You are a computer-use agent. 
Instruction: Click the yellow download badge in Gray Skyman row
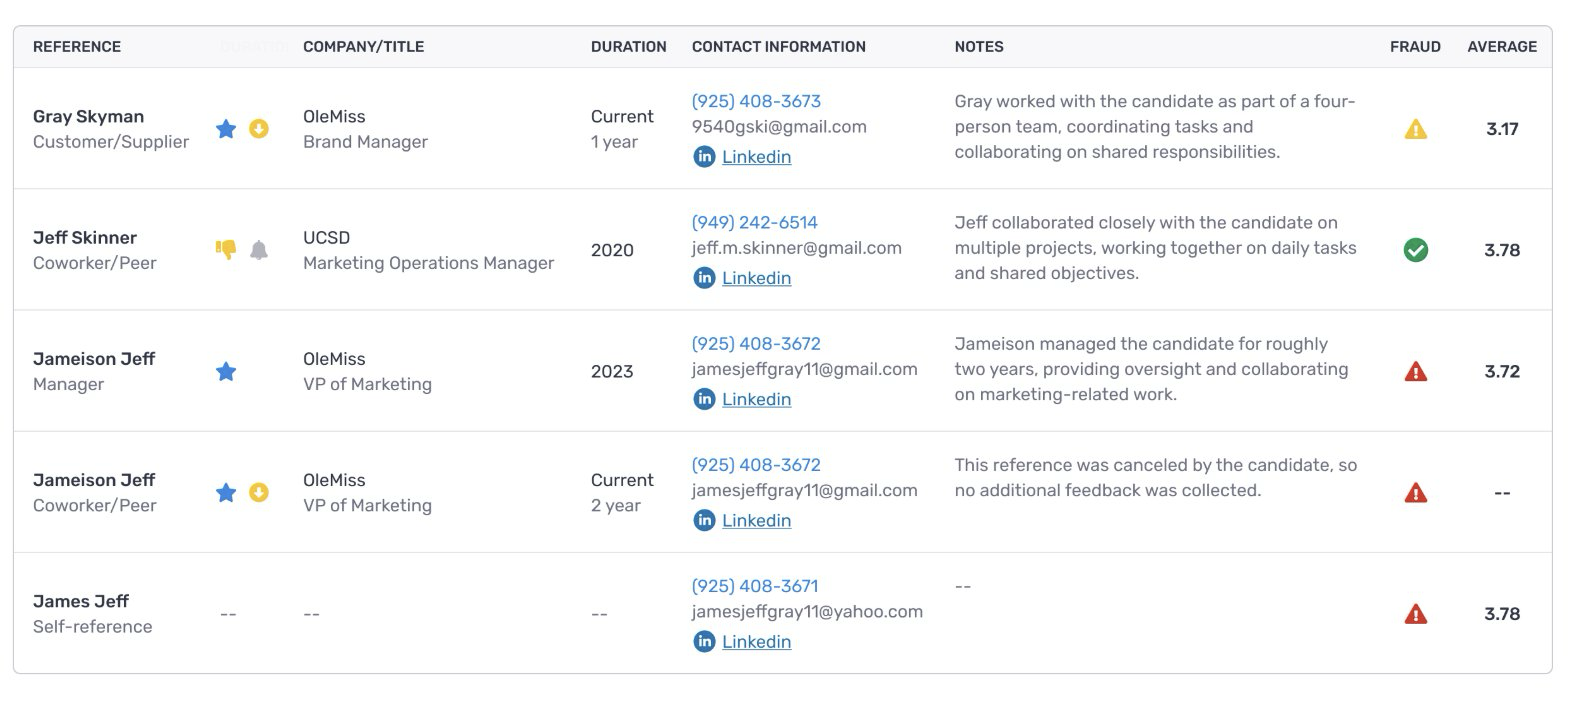(x=259, y=129)
